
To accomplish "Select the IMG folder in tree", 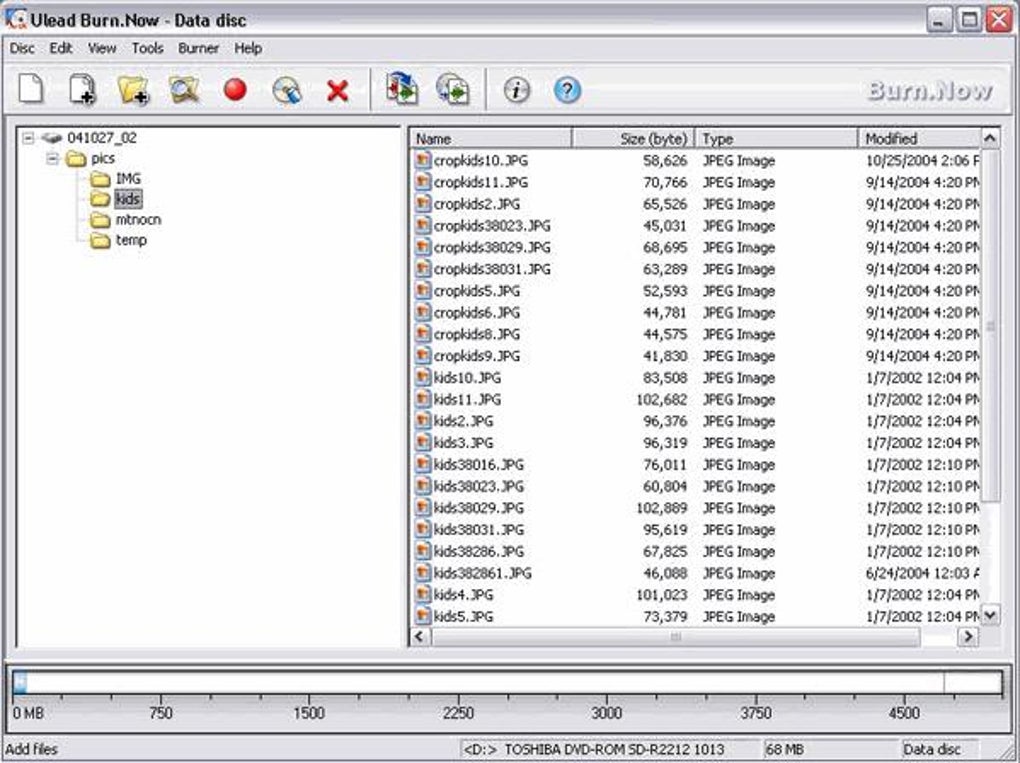I will point(128,178).
